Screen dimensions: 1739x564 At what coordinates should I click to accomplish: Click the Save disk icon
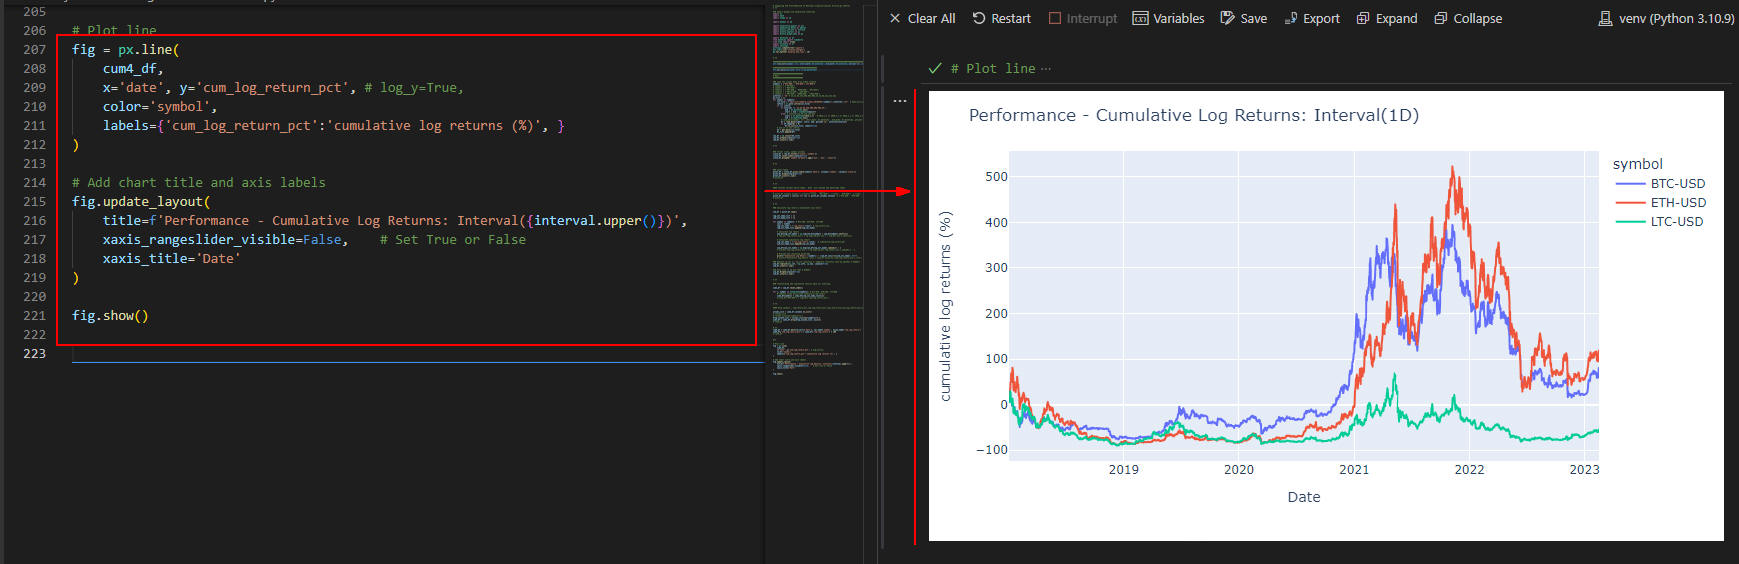(1227, 18)
